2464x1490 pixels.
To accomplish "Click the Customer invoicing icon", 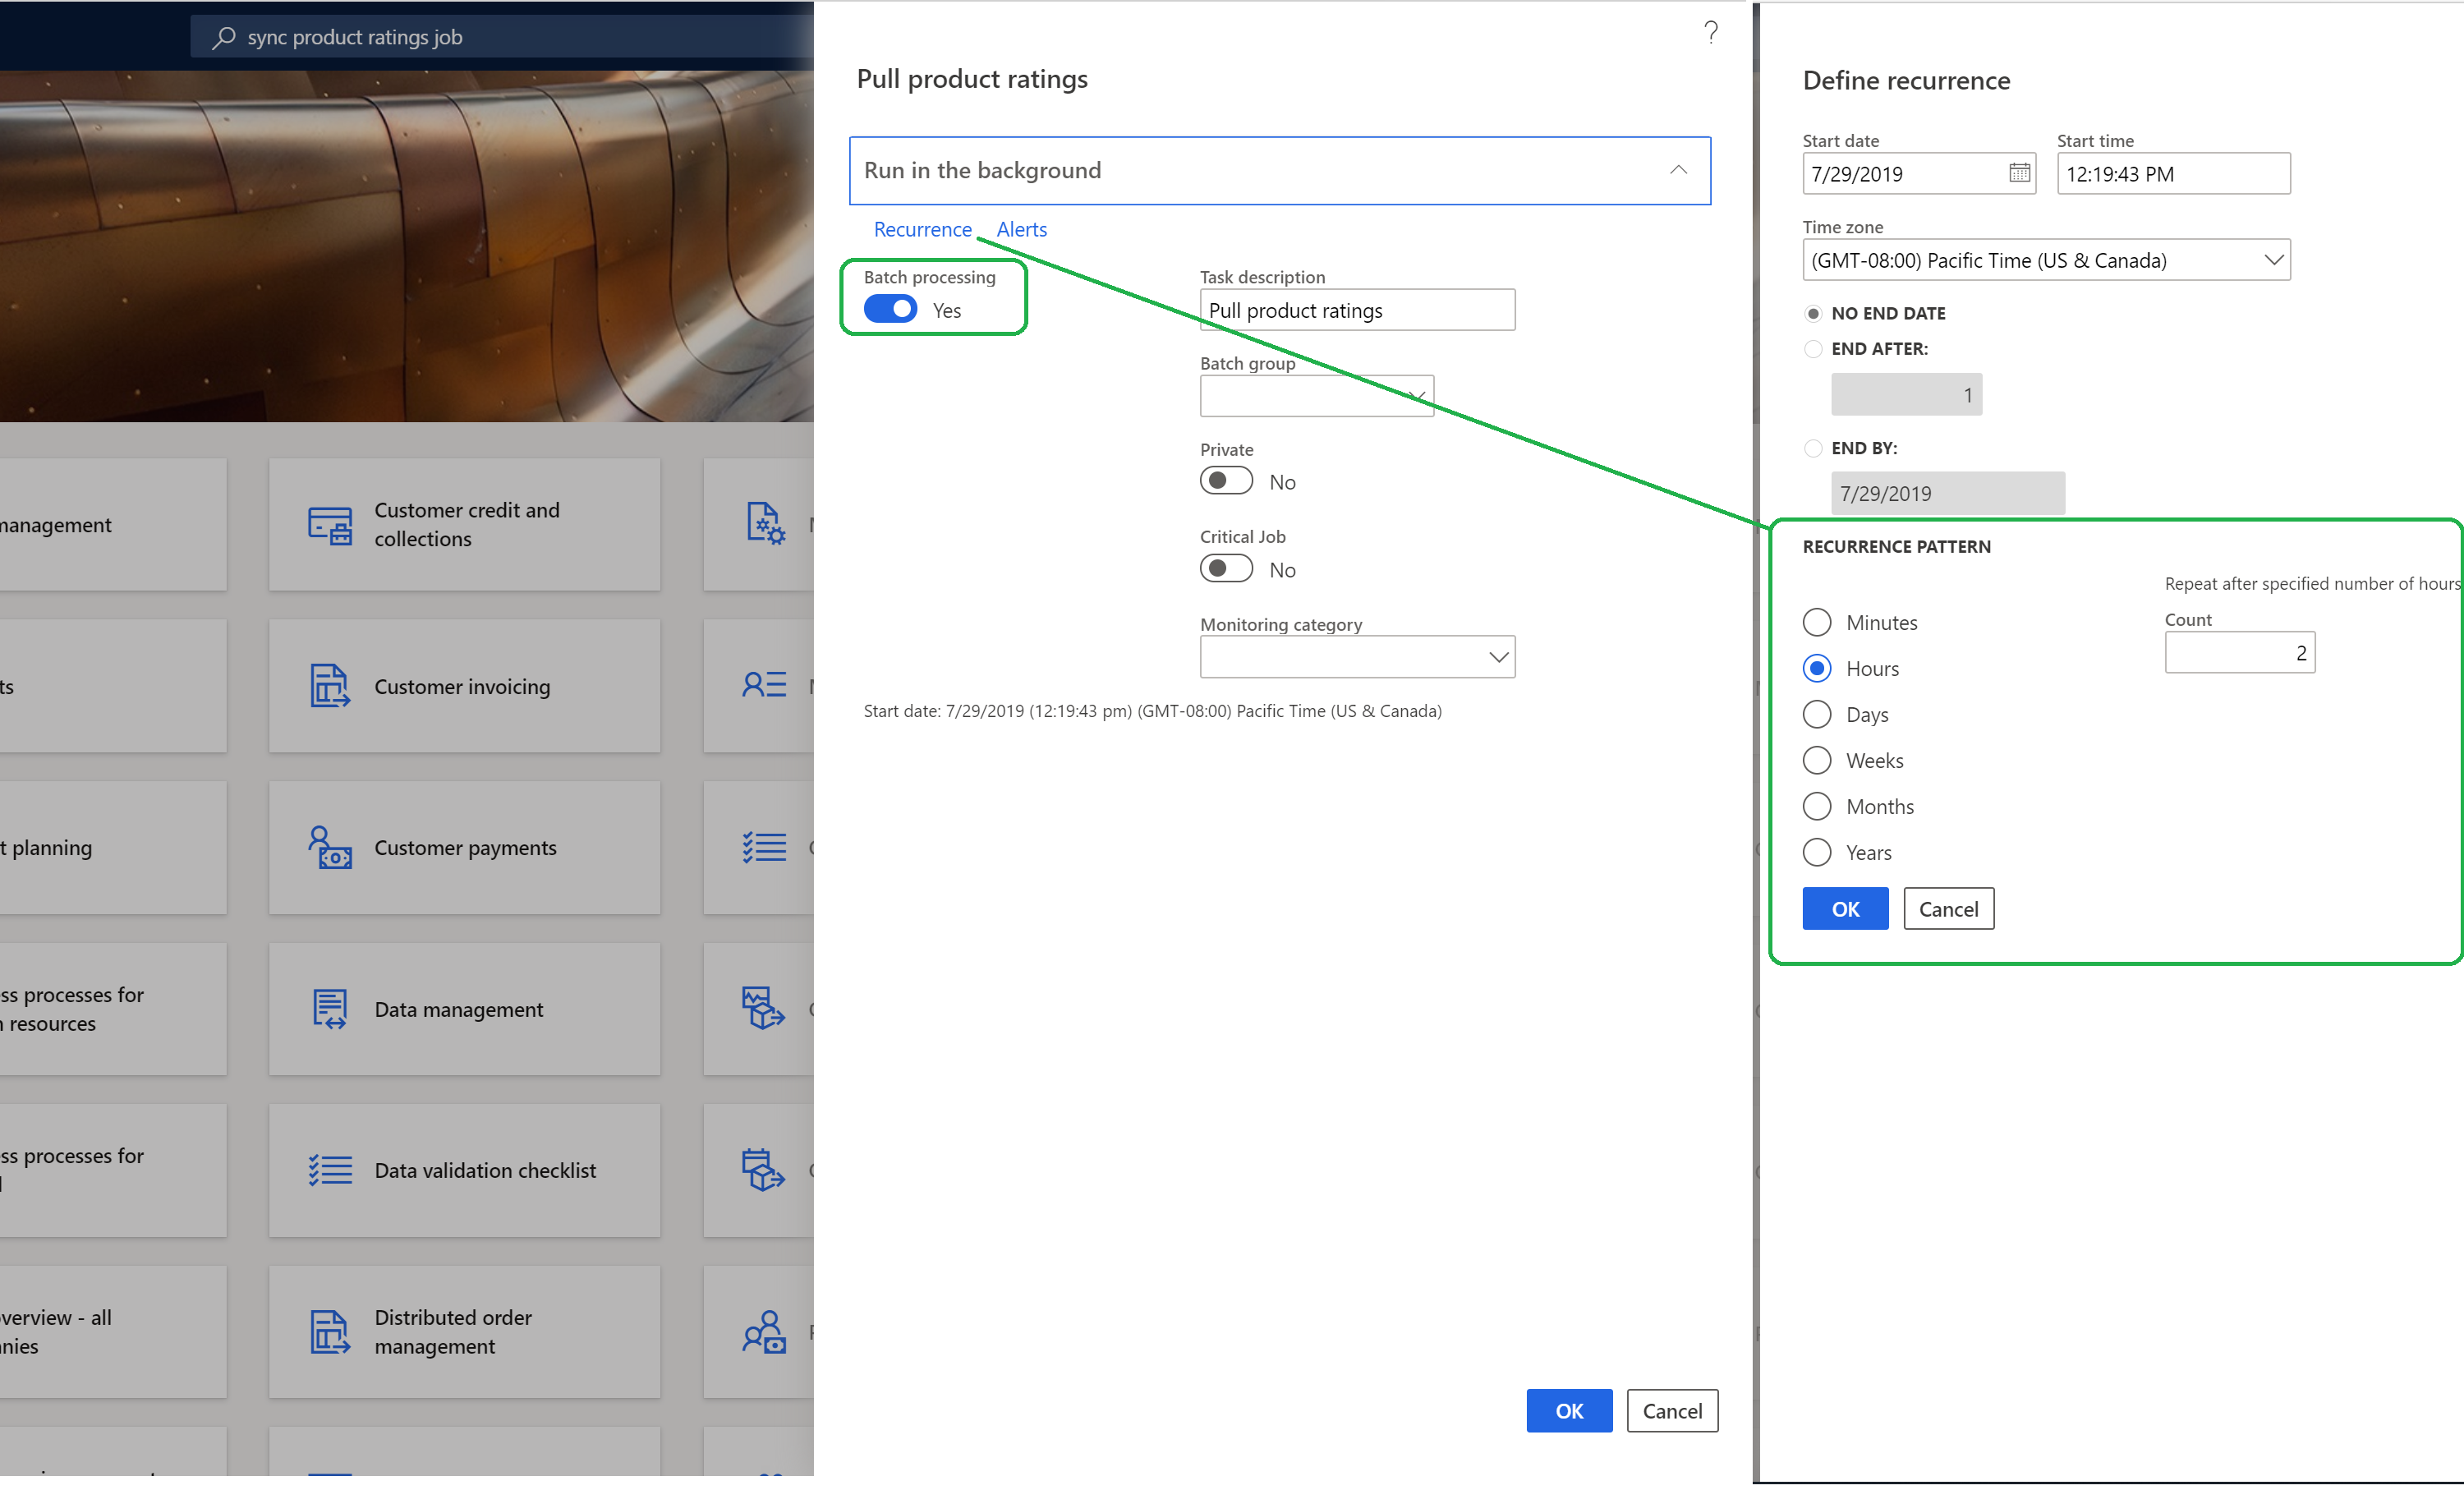I will coord(328,684).
